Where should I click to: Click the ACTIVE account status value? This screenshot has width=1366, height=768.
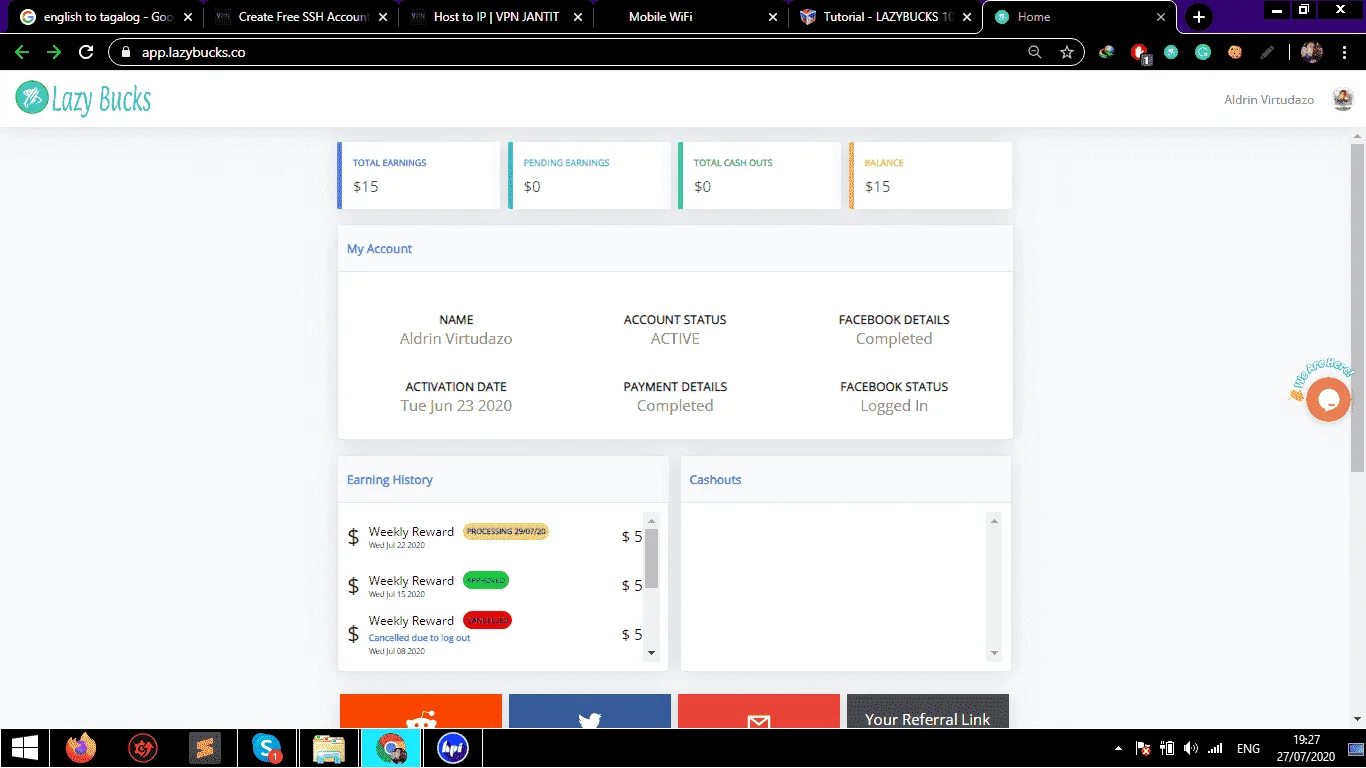coord(675,339)
